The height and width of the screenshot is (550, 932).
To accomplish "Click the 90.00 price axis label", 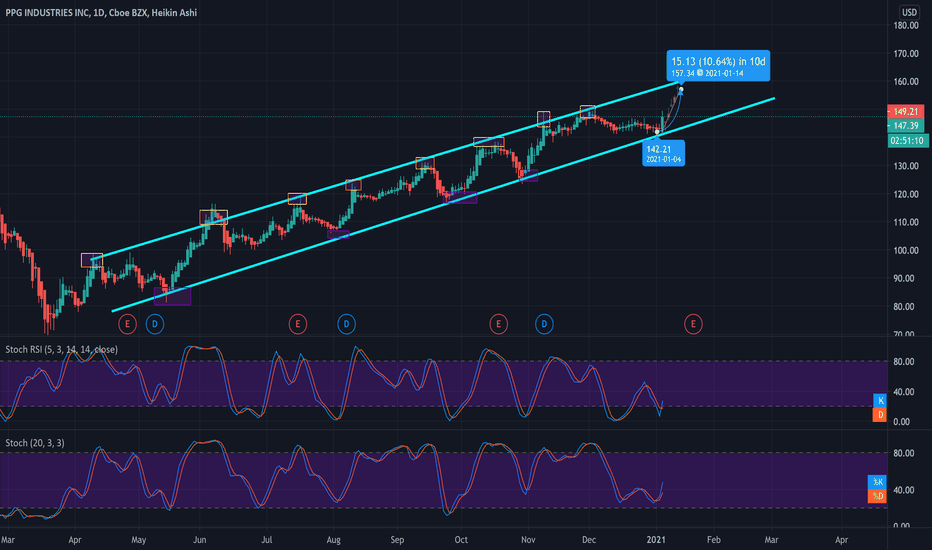I will [906, 278].
